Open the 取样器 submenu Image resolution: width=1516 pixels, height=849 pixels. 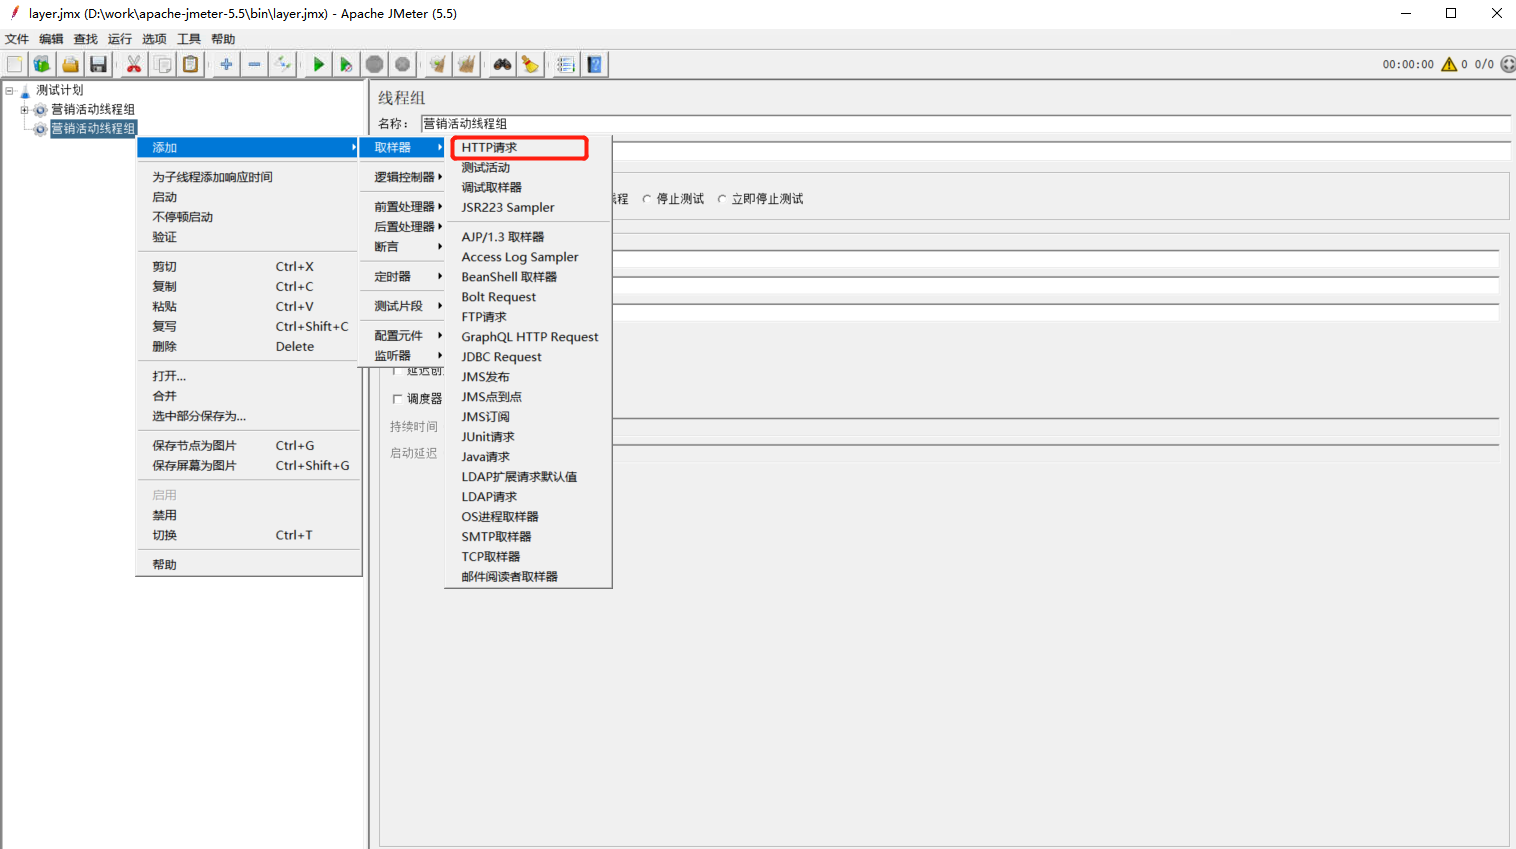tap(403, 148)
